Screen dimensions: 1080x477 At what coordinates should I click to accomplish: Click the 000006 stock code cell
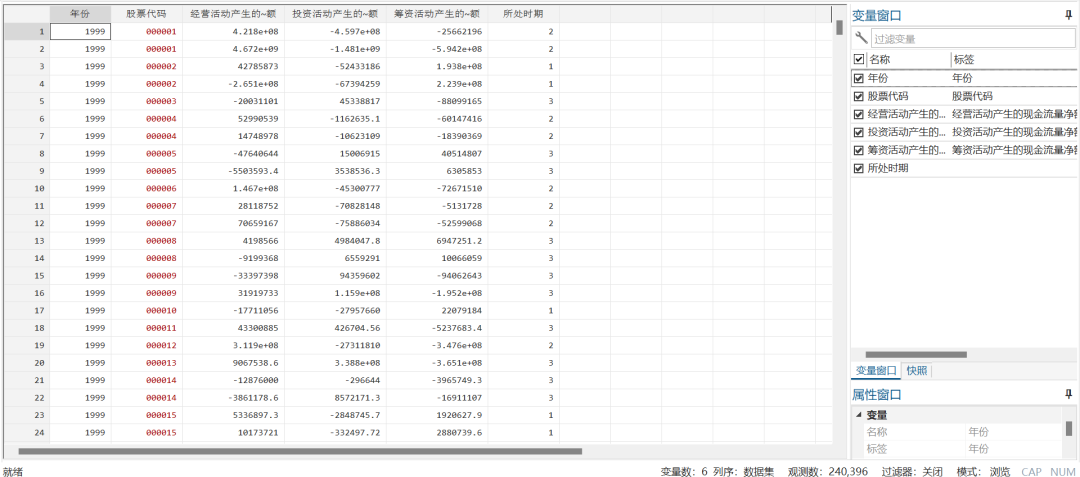tap(146, 189)
